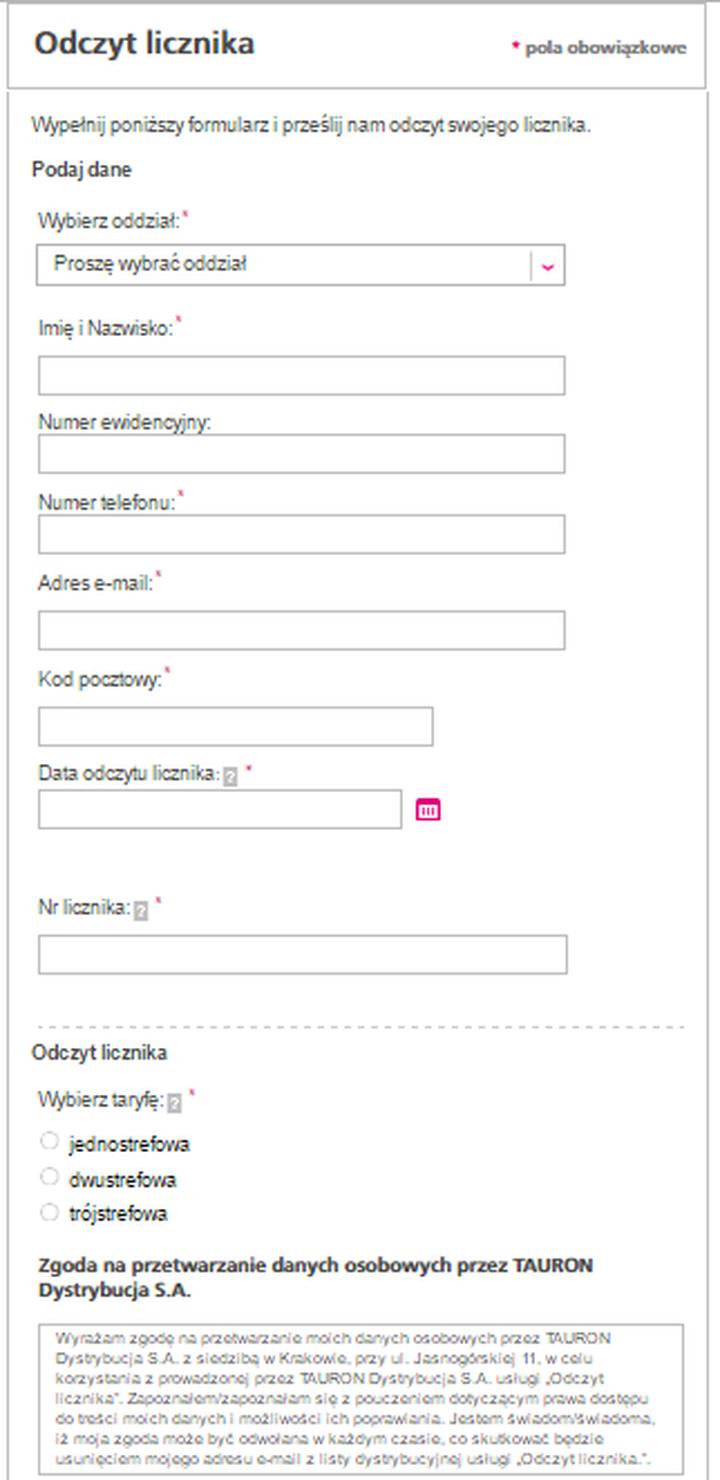This screenshot has height=1480, width=720.
Task: Expand the oddział dropdown arrow
Action: point(547,266)
